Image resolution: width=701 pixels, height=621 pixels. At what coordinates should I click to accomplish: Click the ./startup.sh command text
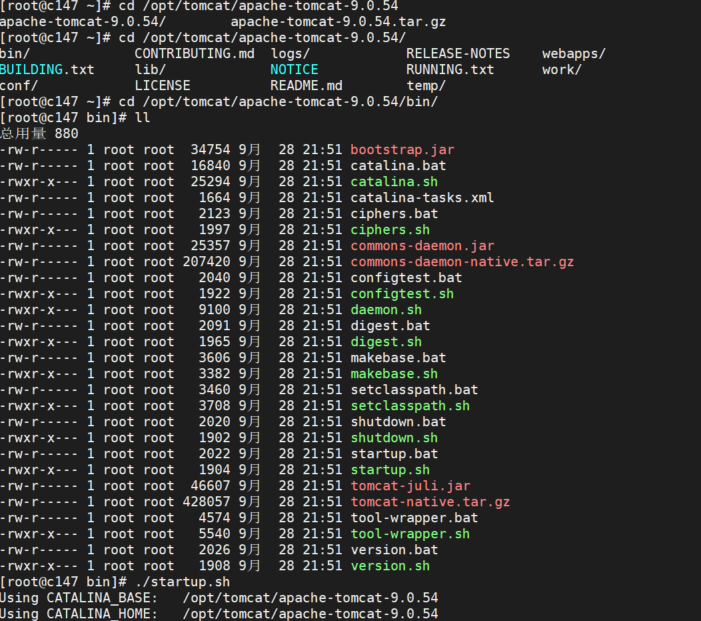[182, 582]
